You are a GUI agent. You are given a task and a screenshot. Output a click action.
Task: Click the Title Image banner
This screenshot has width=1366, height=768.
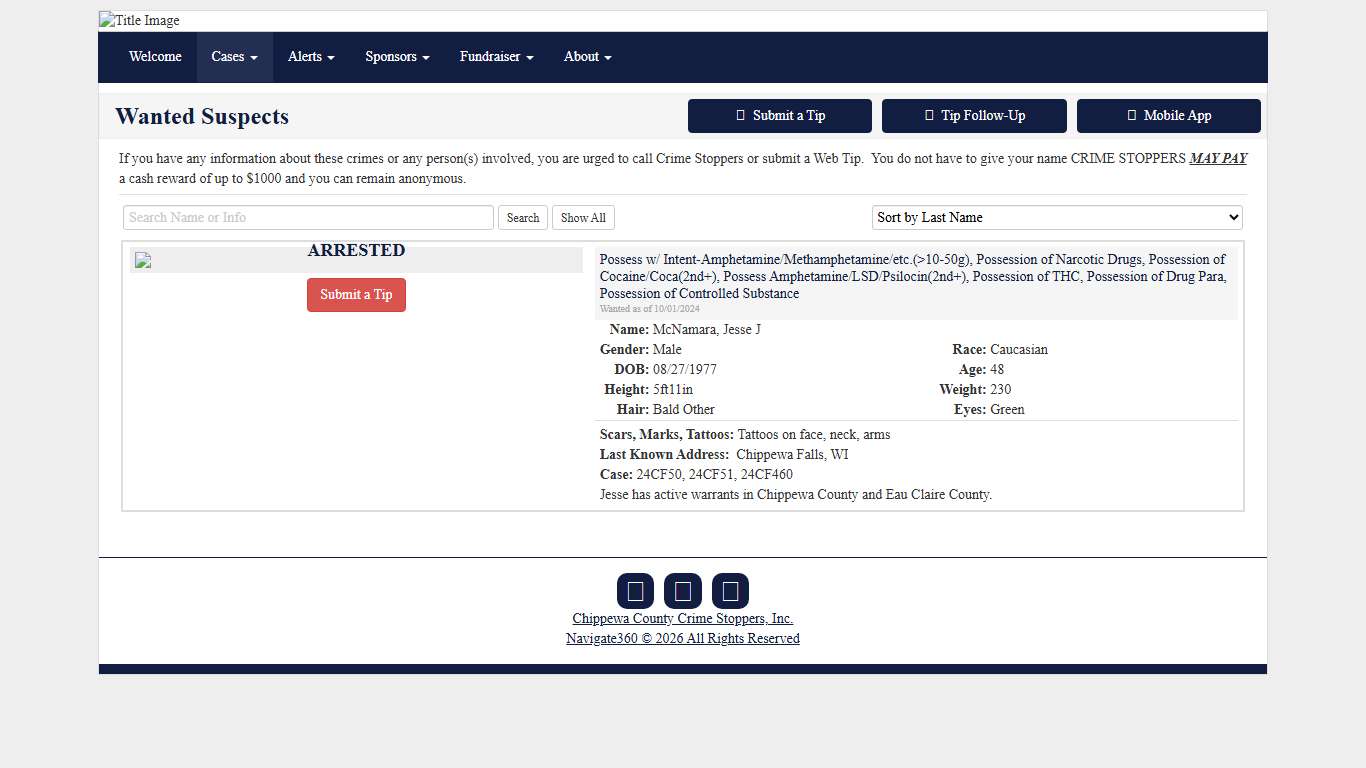pyautogui.click(x=140, y=21)
